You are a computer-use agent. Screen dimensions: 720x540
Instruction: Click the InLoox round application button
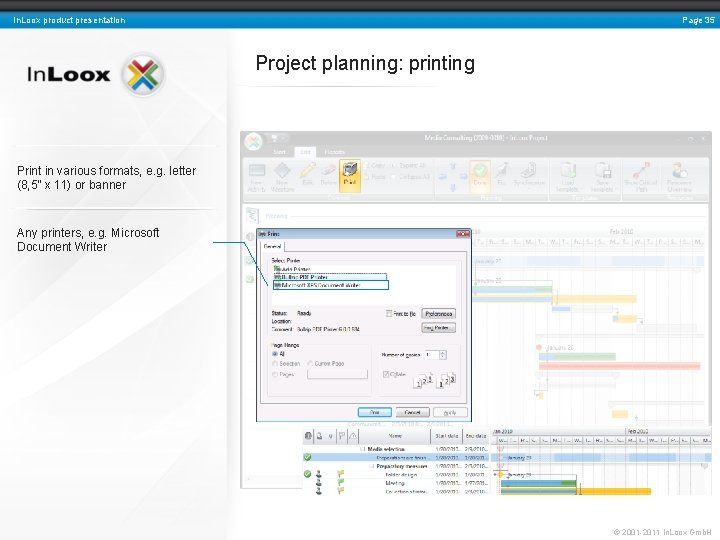pos(253,141)
